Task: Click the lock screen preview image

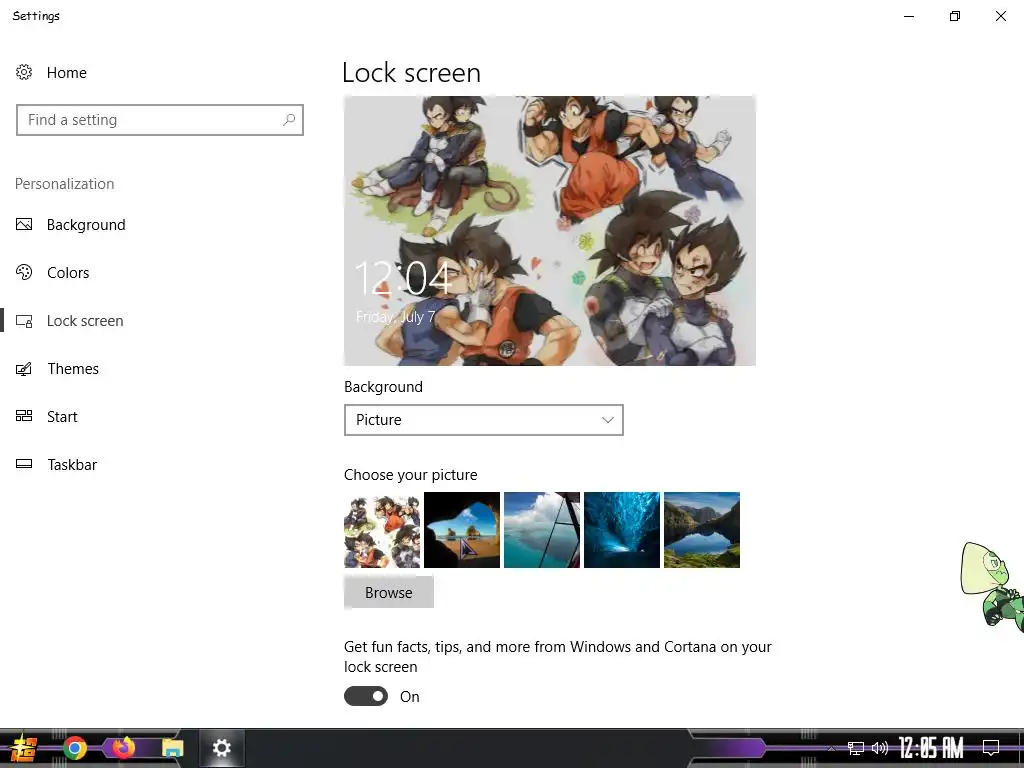Action: [x=550, y=231]
